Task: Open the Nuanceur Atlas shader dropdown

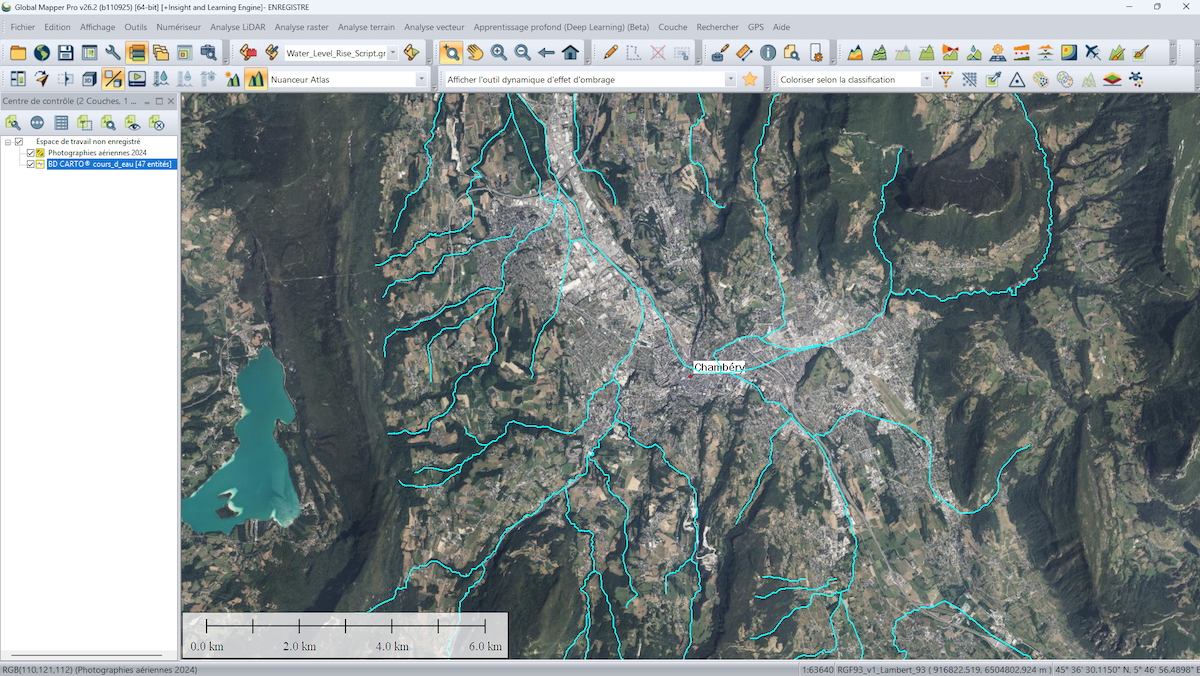Action: click(421, 79)
